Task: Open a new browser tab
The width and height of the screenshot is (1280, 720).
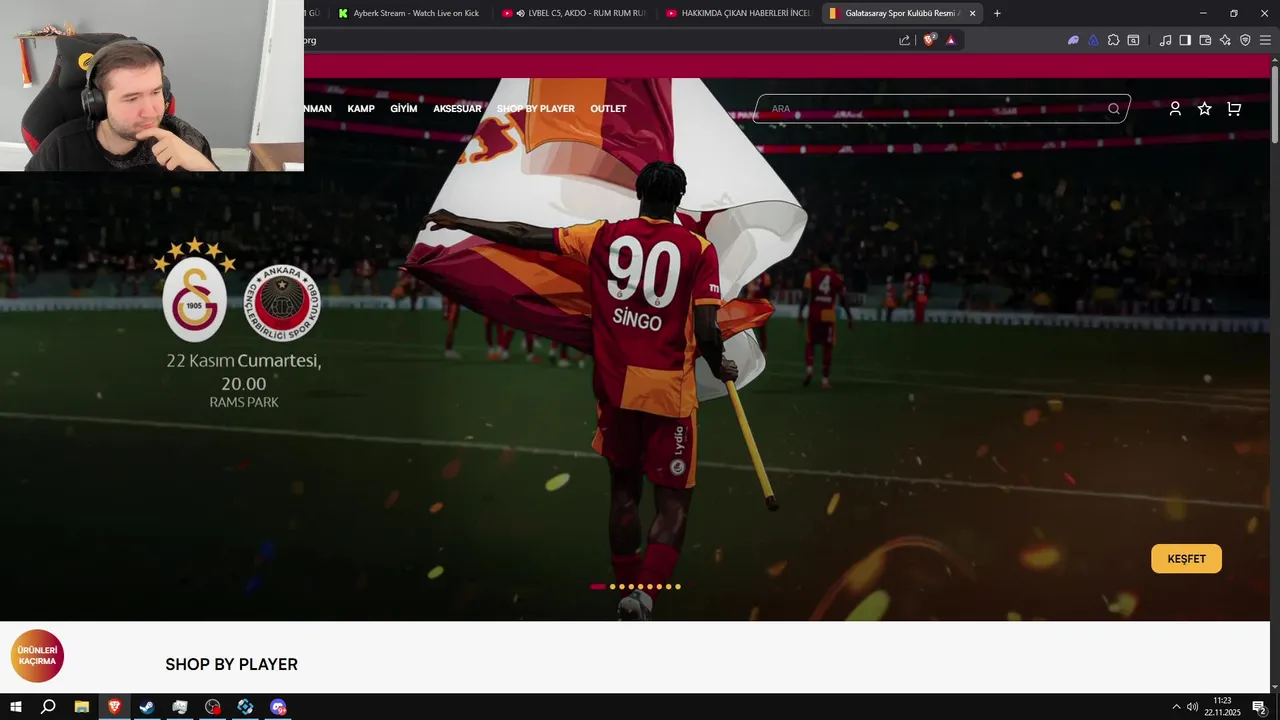Action: pos(997,13)
